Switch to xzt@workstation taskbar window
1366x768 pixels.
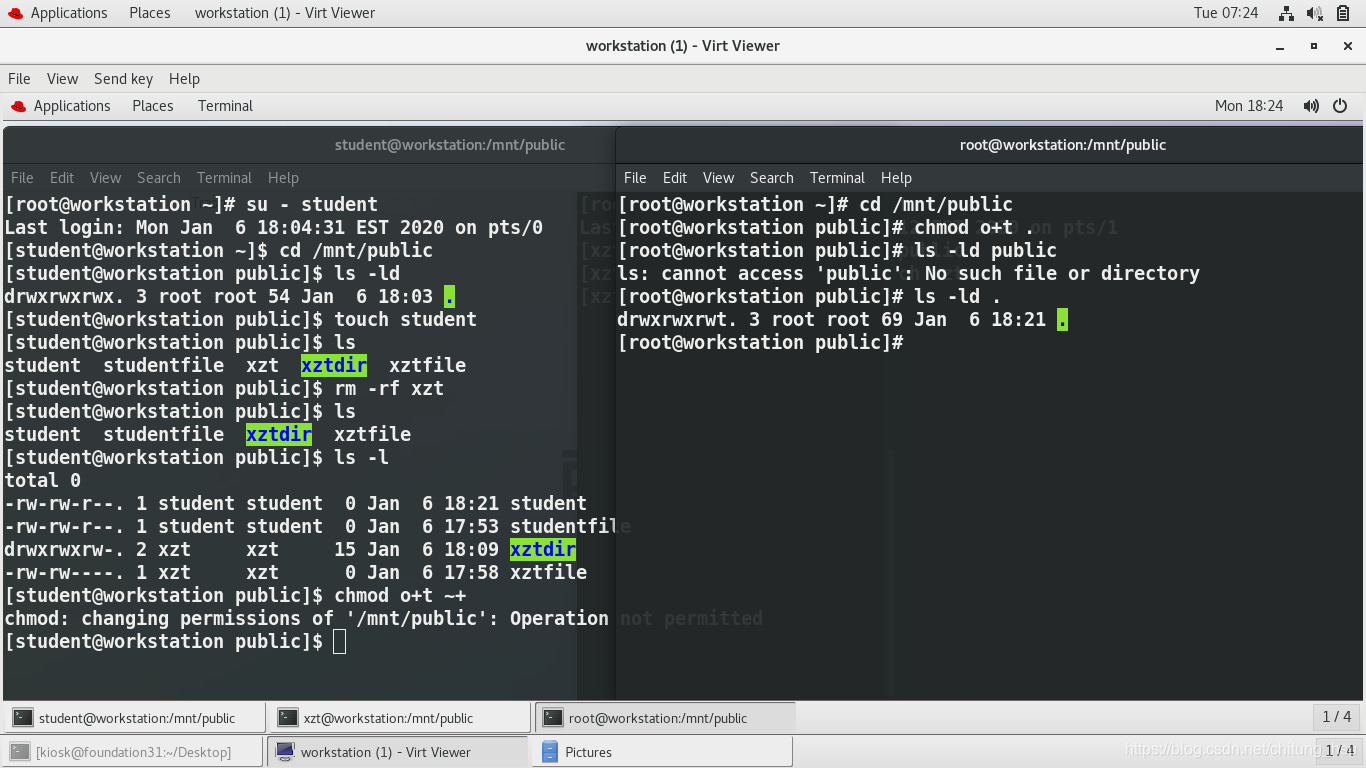[x=400, y=718]
